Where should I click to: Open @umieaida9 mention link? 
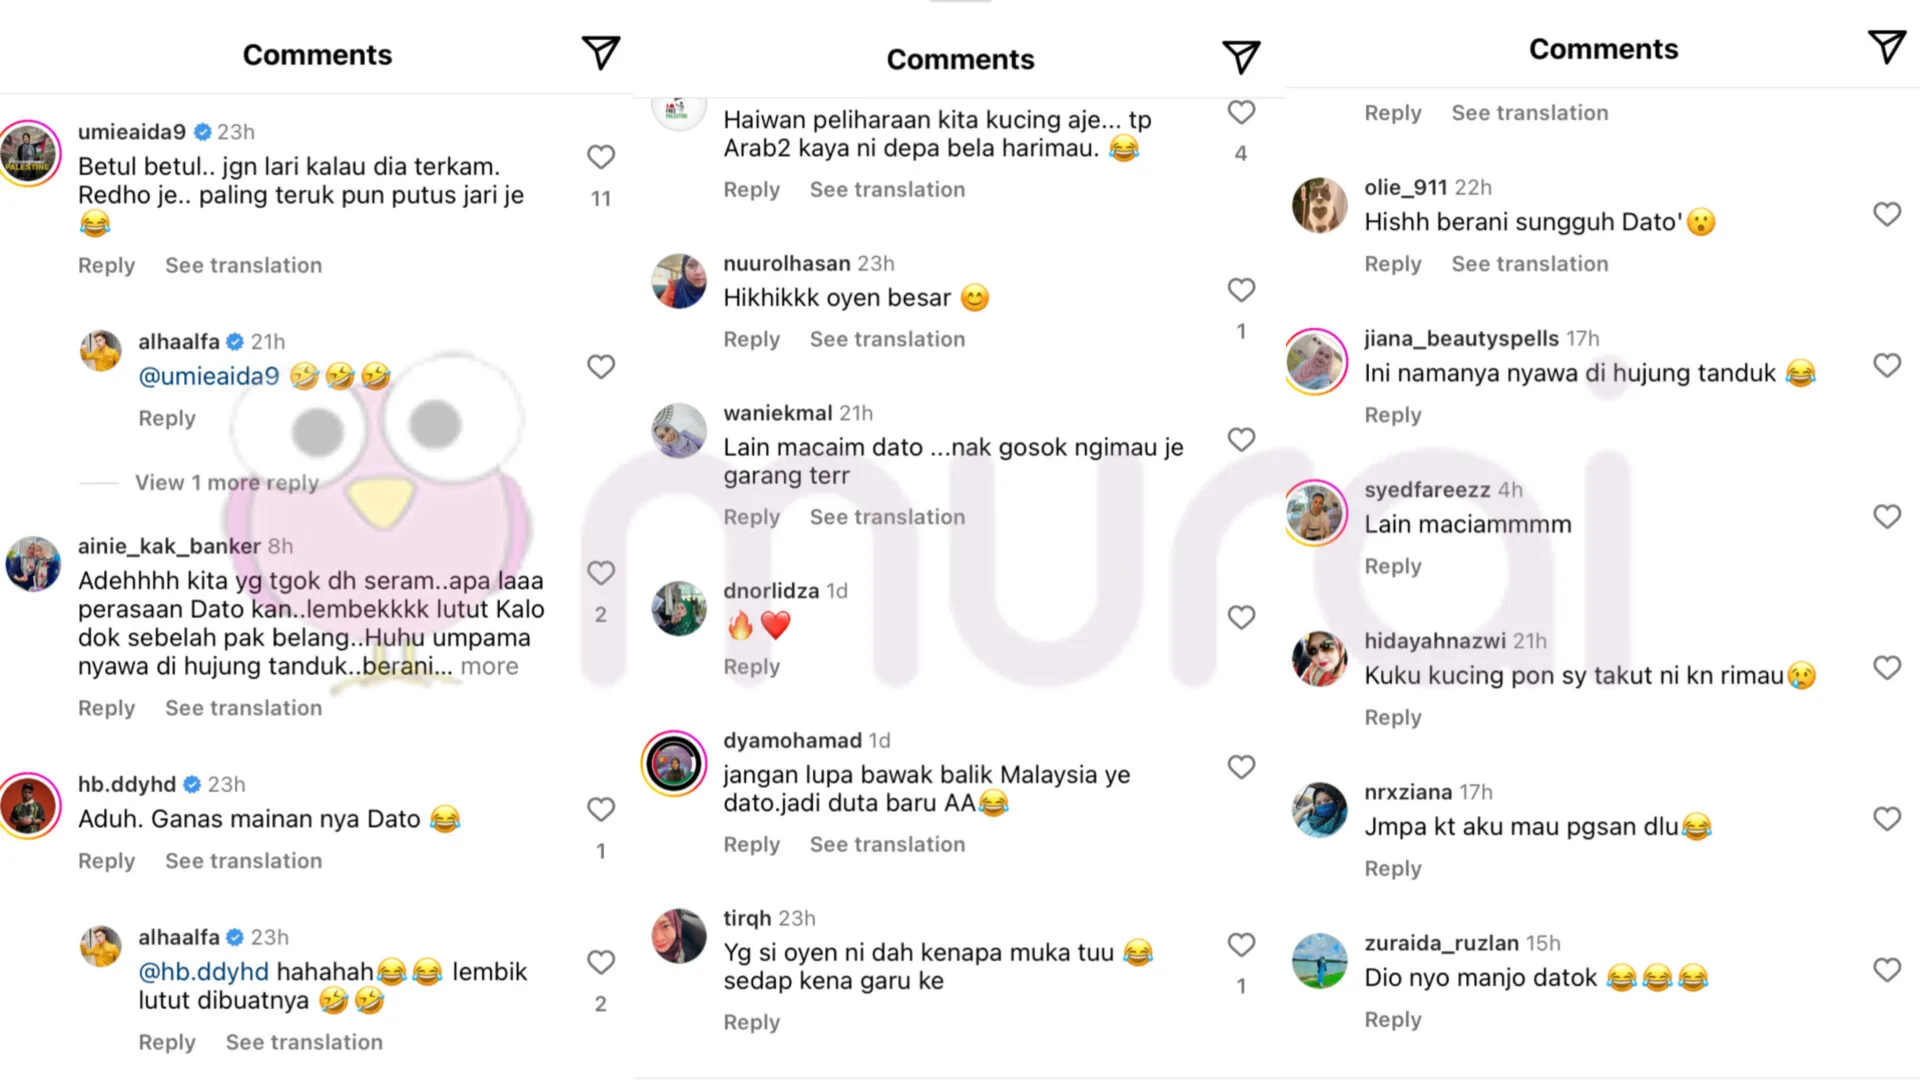tap(209, 376)
